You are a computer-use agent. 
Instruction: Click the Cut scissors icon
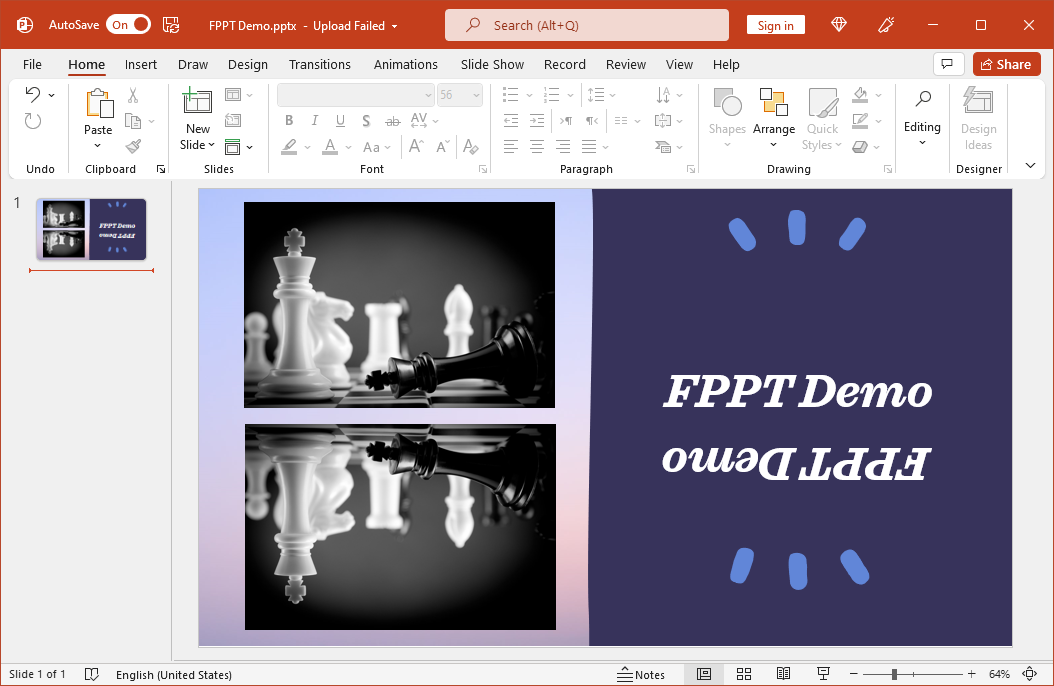[x=133, y=96]
